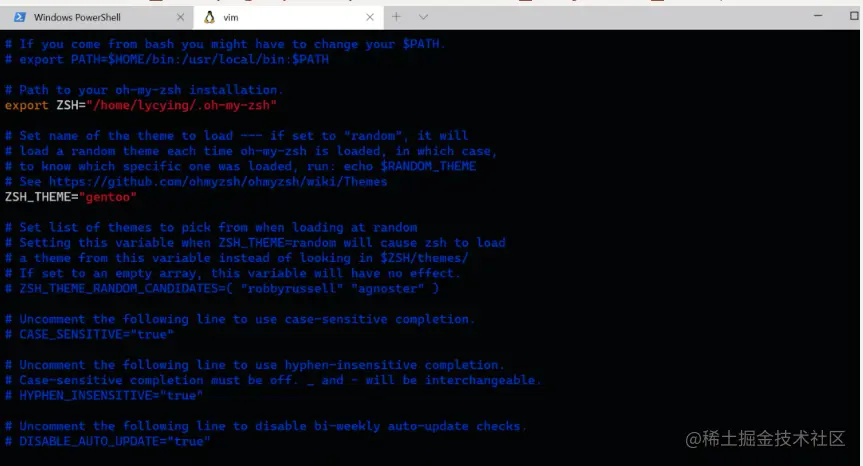Viewport: 863px width, 466px height.
Task: Click the '# CASE_SENSITIVE="true"' line
Action: [89, 335]
